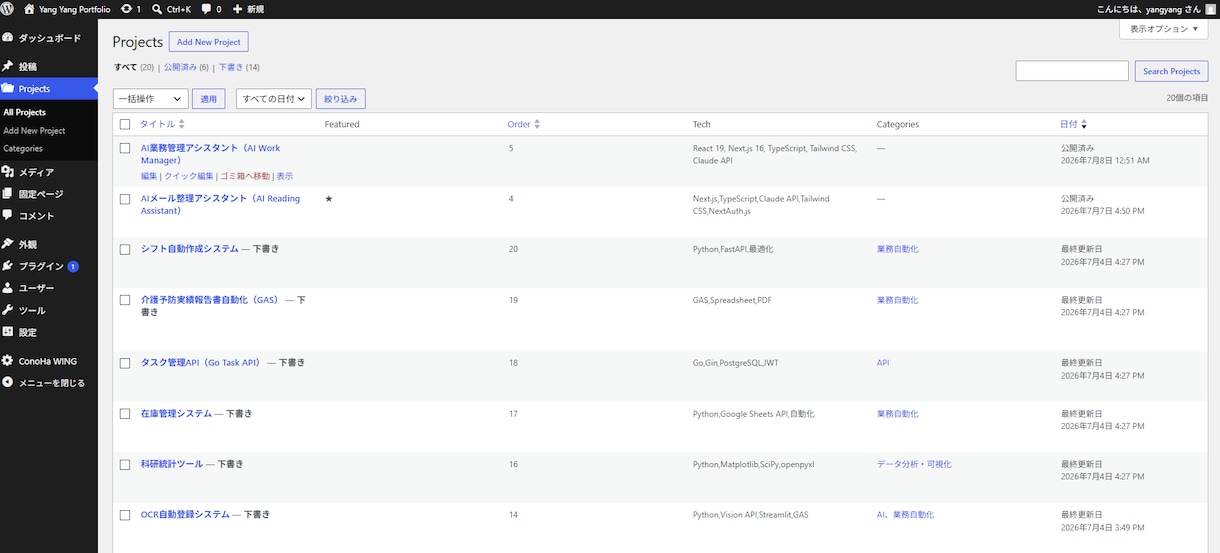Open the シフト自動作成システム project title
The width and height of the screenshot is (1220, 553).
189,249
